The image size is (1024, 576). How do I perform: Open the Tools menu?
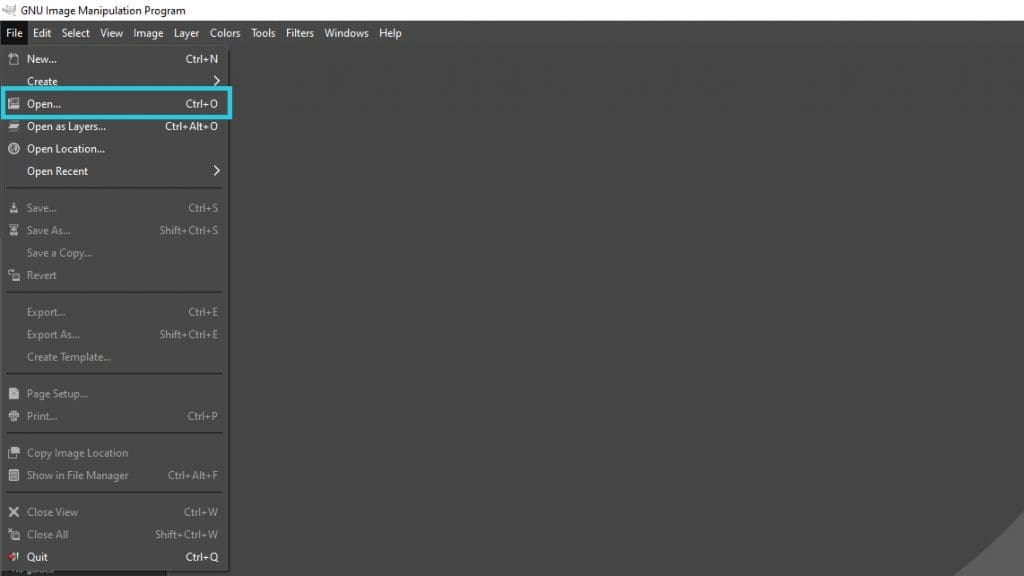click(x=263, y=33)
